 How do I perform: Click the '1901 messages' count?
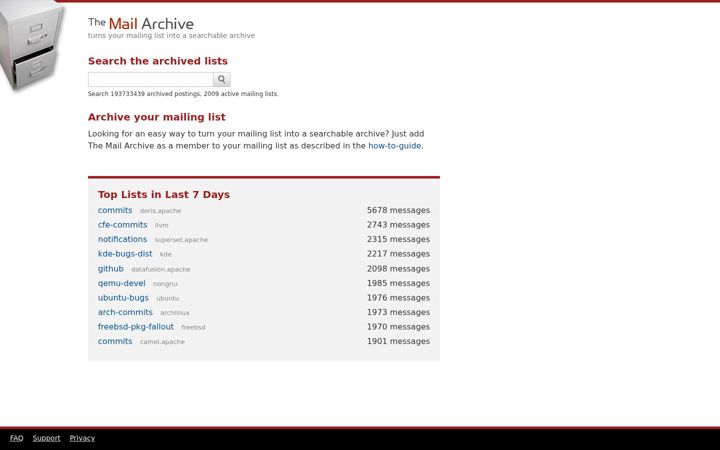click(x=398, y=341)
